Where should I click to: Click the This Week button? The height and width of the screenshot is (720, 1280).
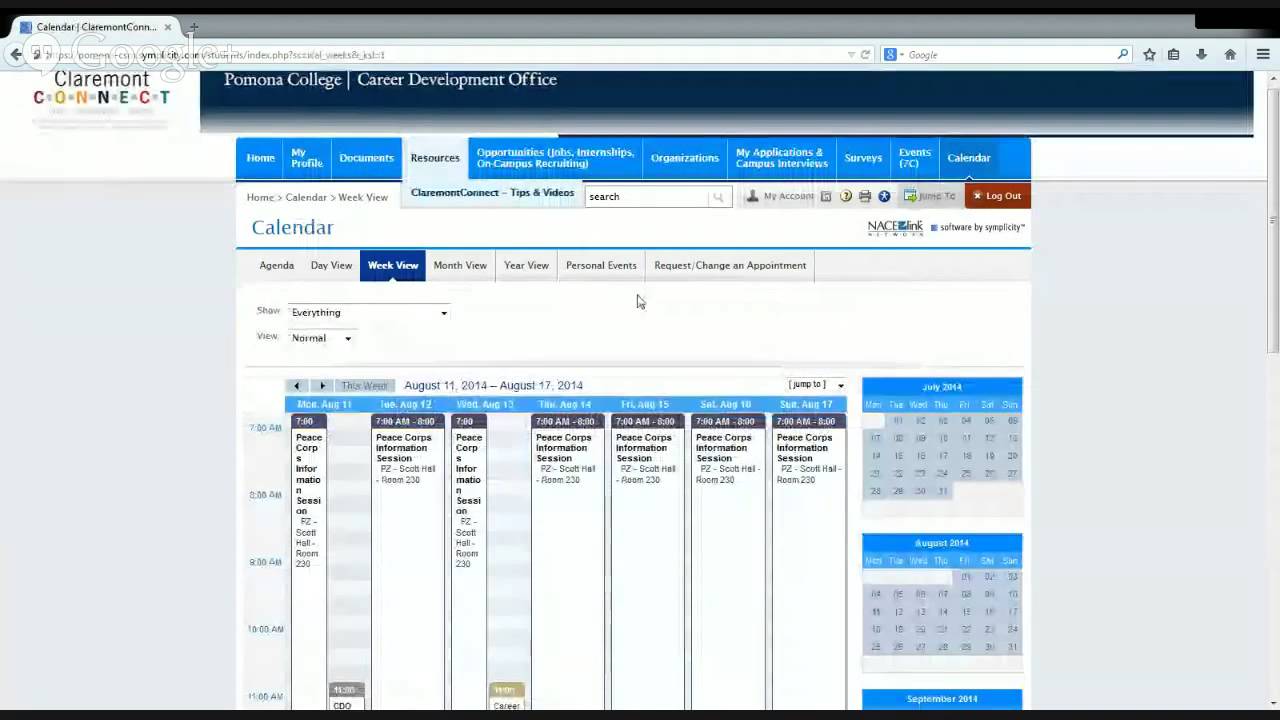[364, 385]
